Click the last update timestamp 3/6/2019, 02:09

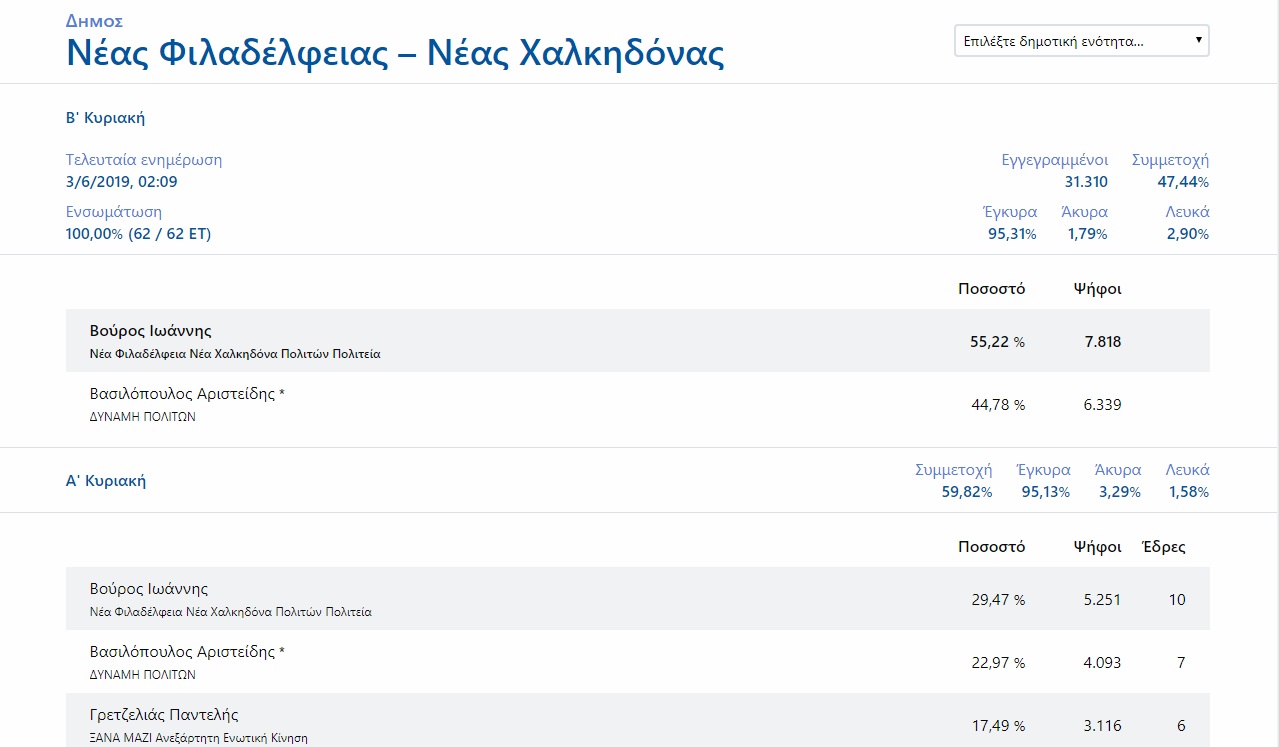121,182
